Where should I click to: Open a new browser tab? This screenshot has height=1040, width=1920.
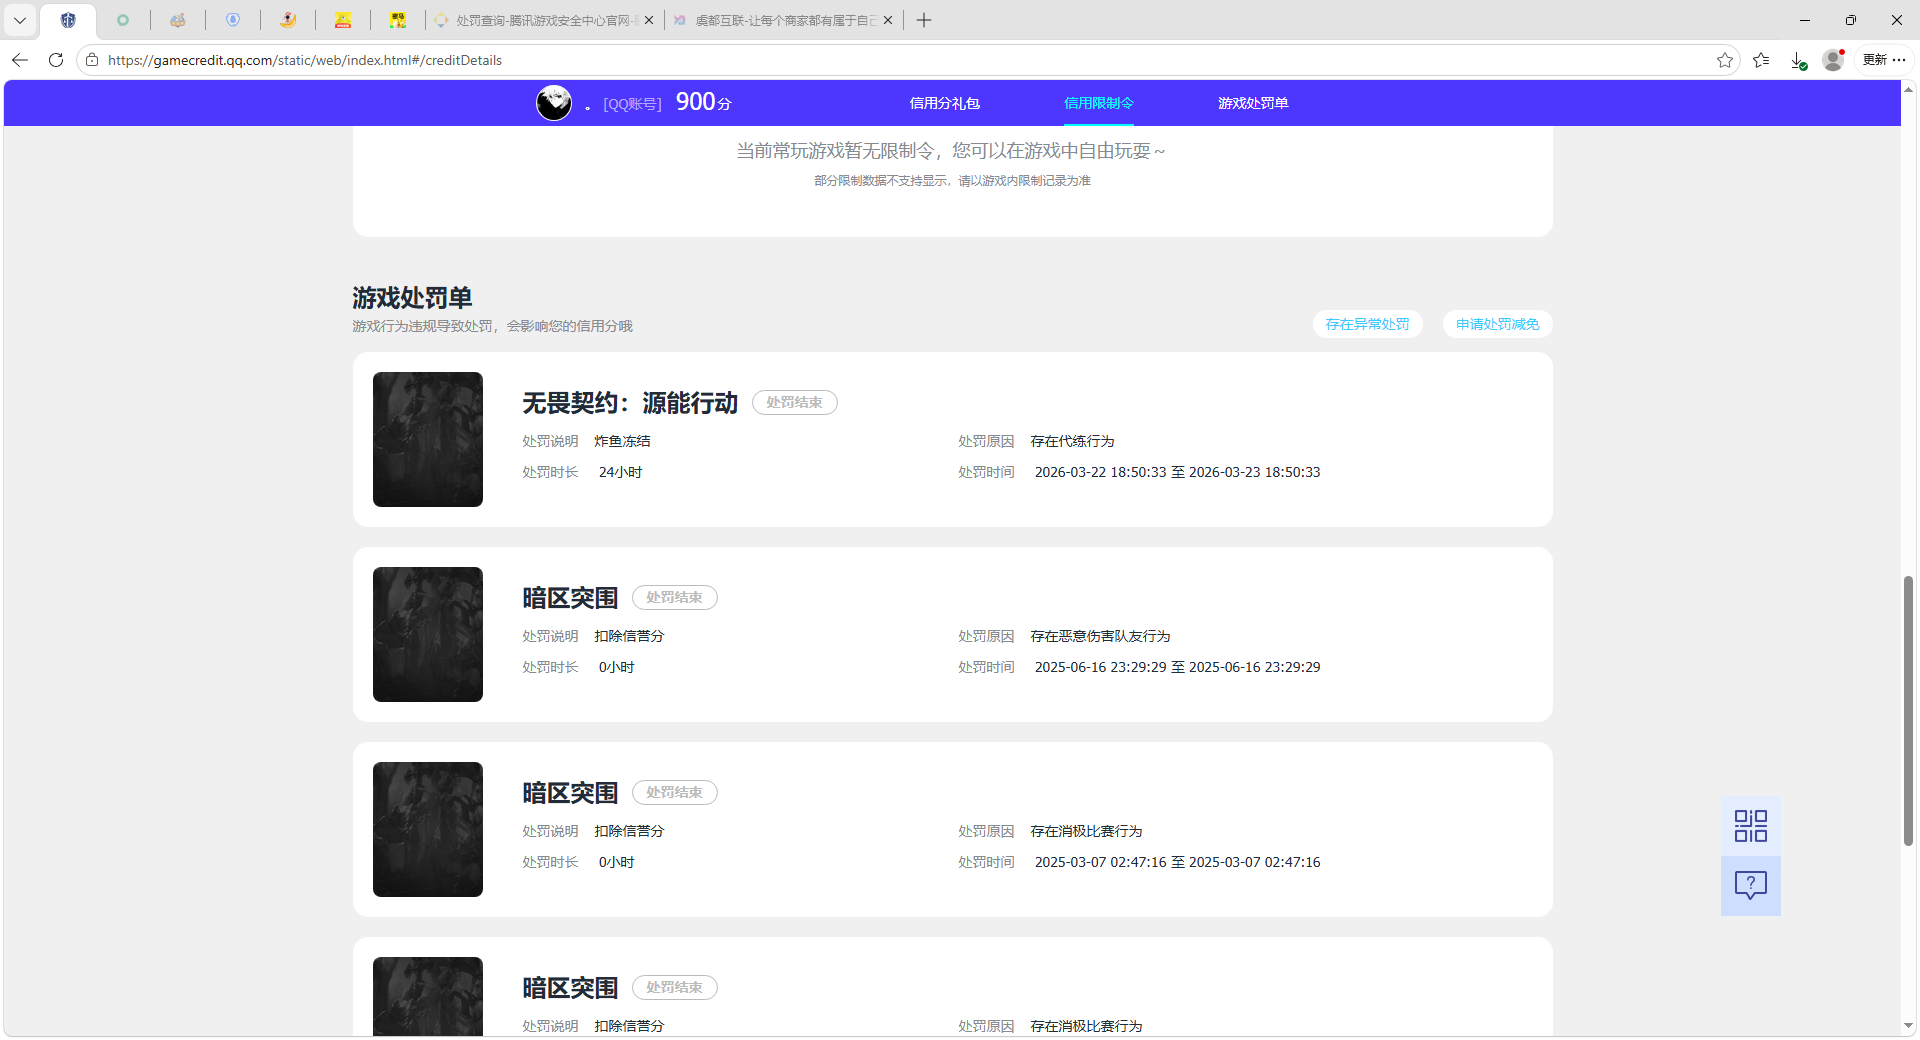tap(924, 20)
